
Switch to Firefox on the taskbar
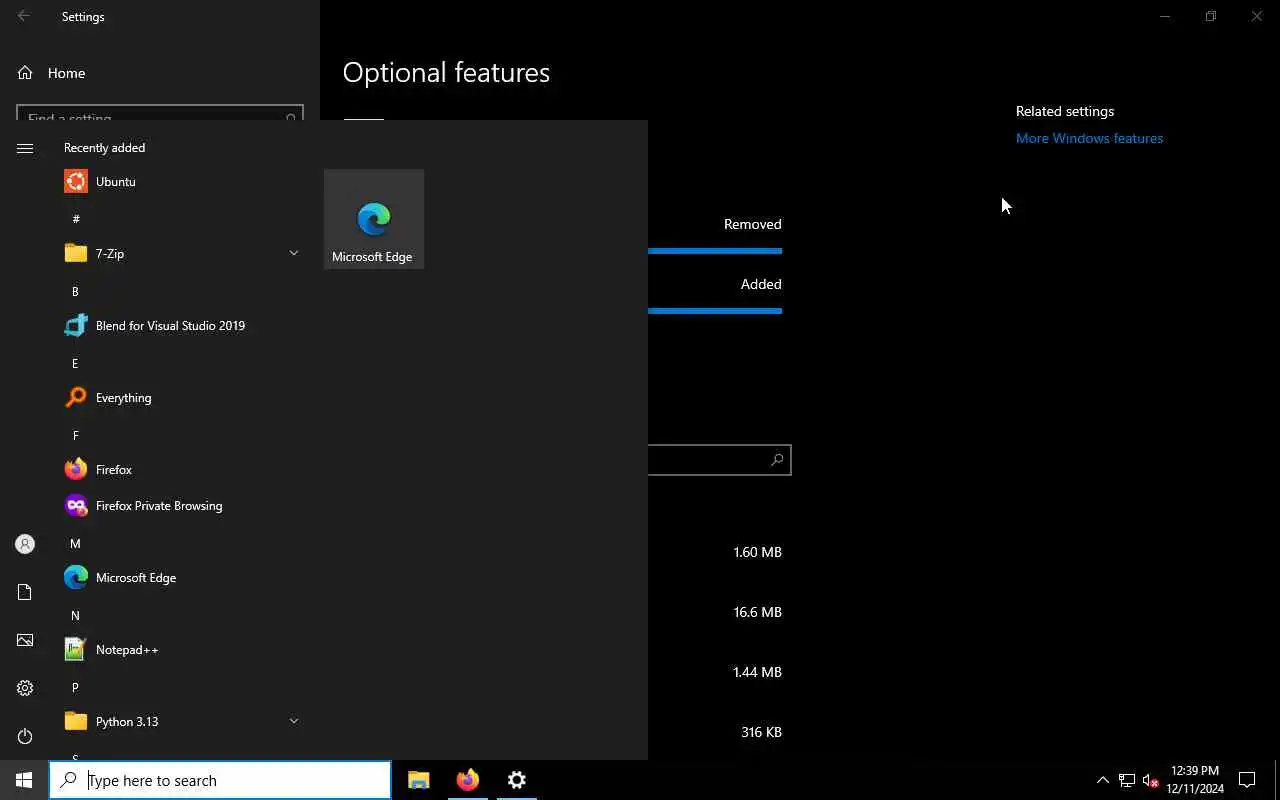point(468,780)
